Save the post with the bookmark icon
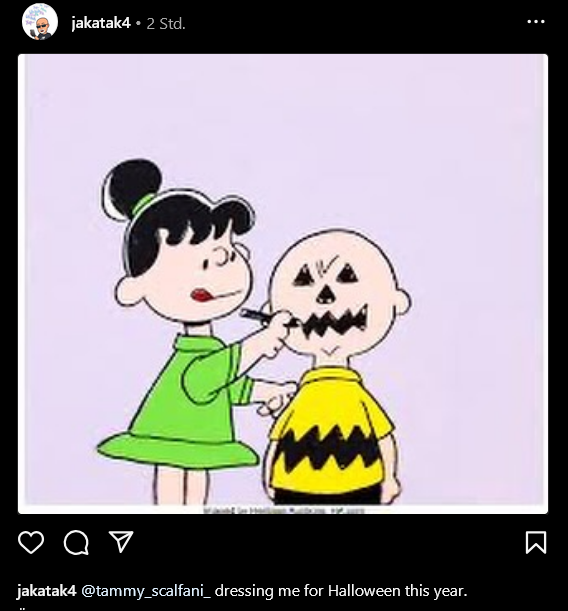The image size is (568, 611). click(536, 542)
